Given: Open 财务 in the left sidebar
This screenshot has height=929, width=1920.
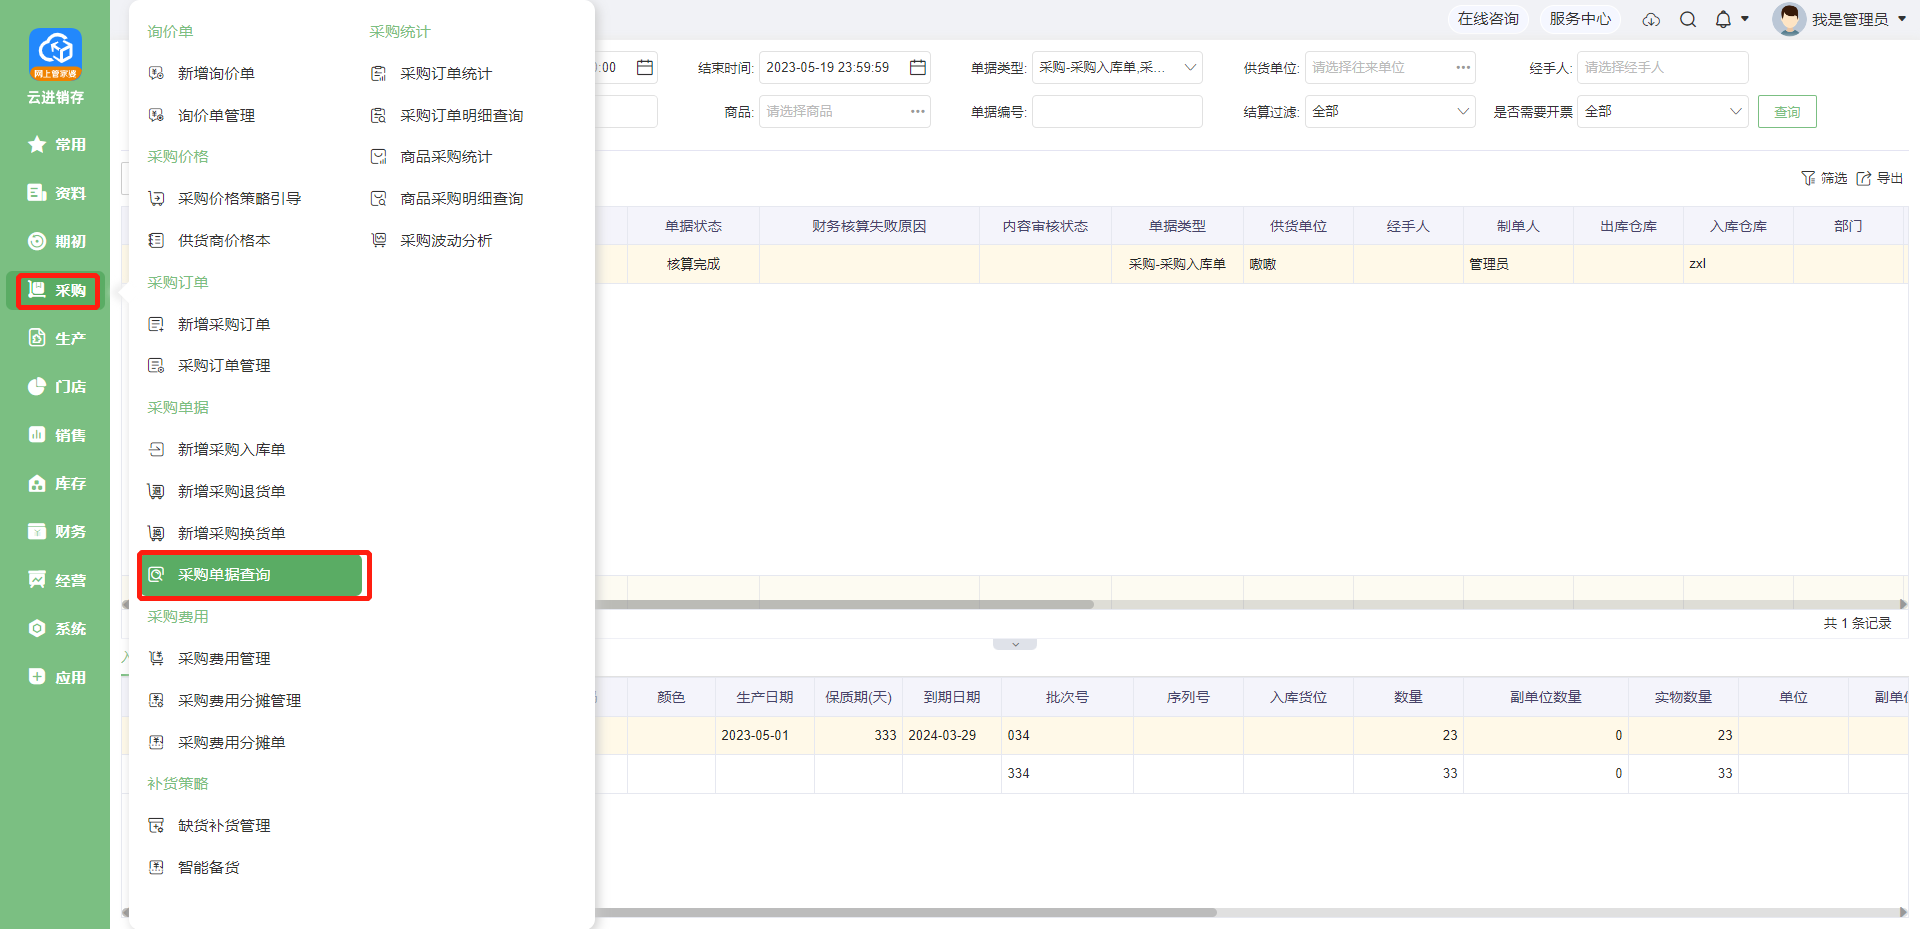Looking at the screenshot, I should 57,531.
